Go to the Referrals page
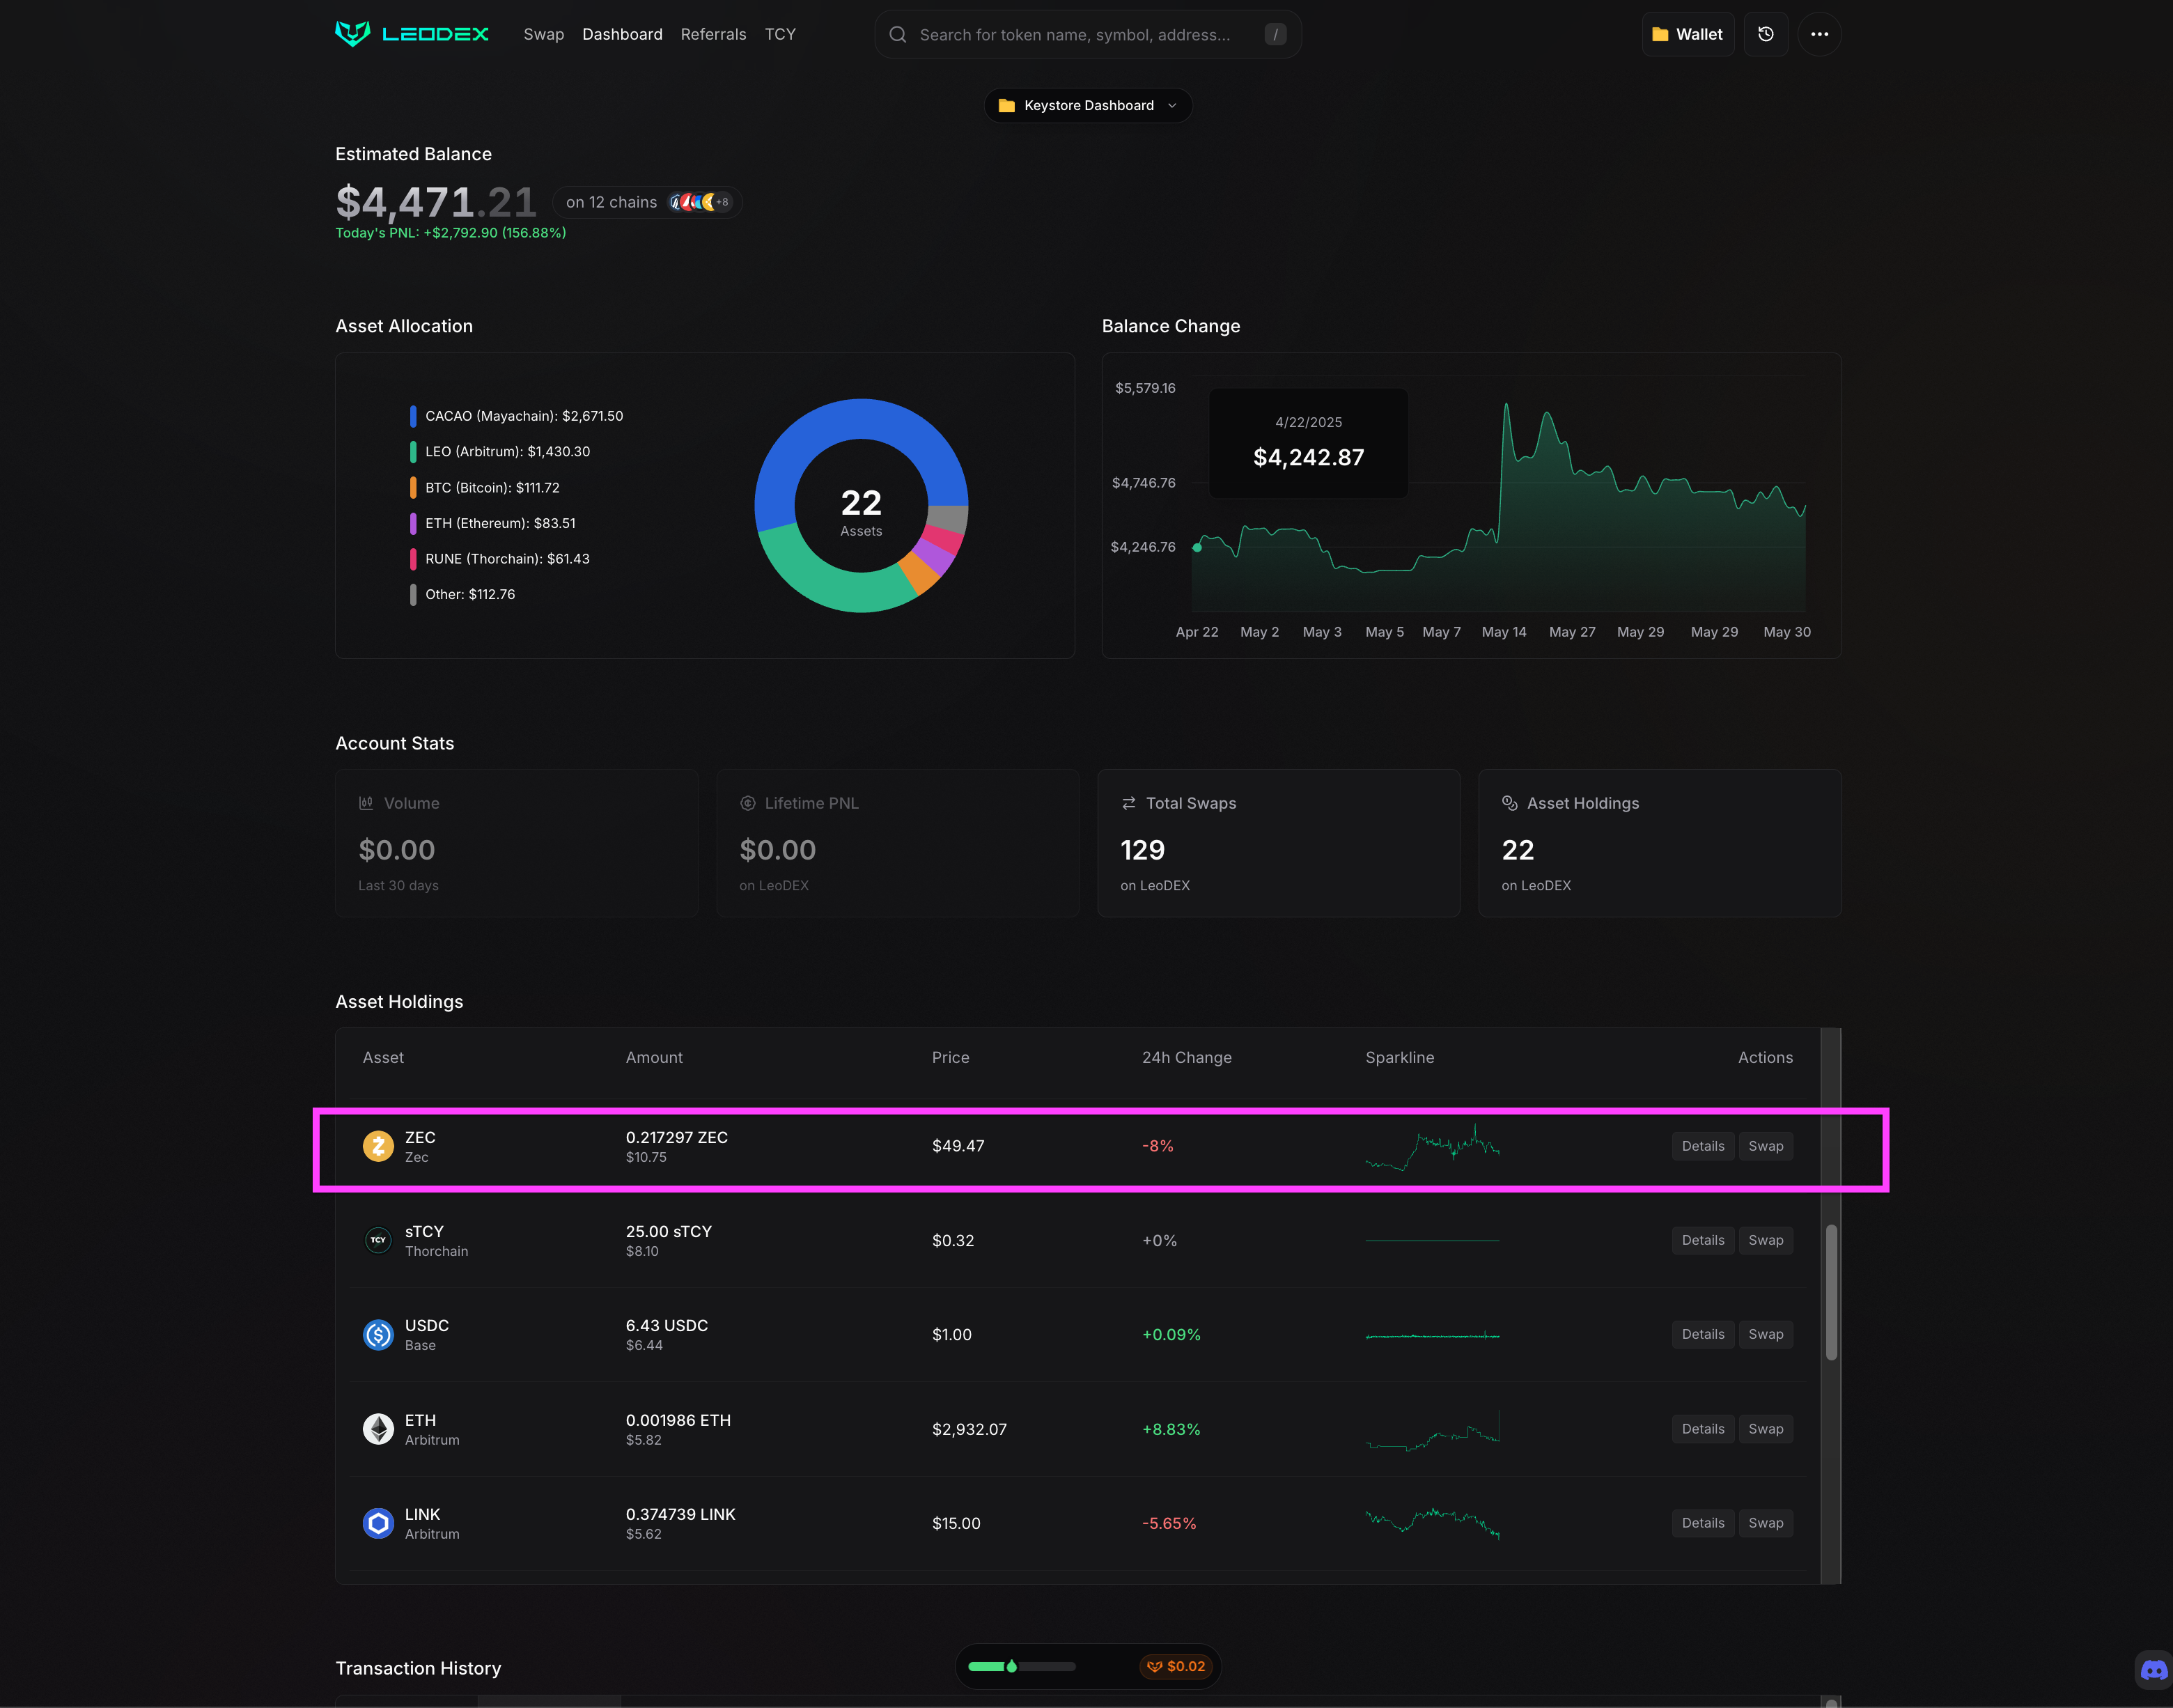This screenshot has width=2173, height=1708. pos(713,34)
